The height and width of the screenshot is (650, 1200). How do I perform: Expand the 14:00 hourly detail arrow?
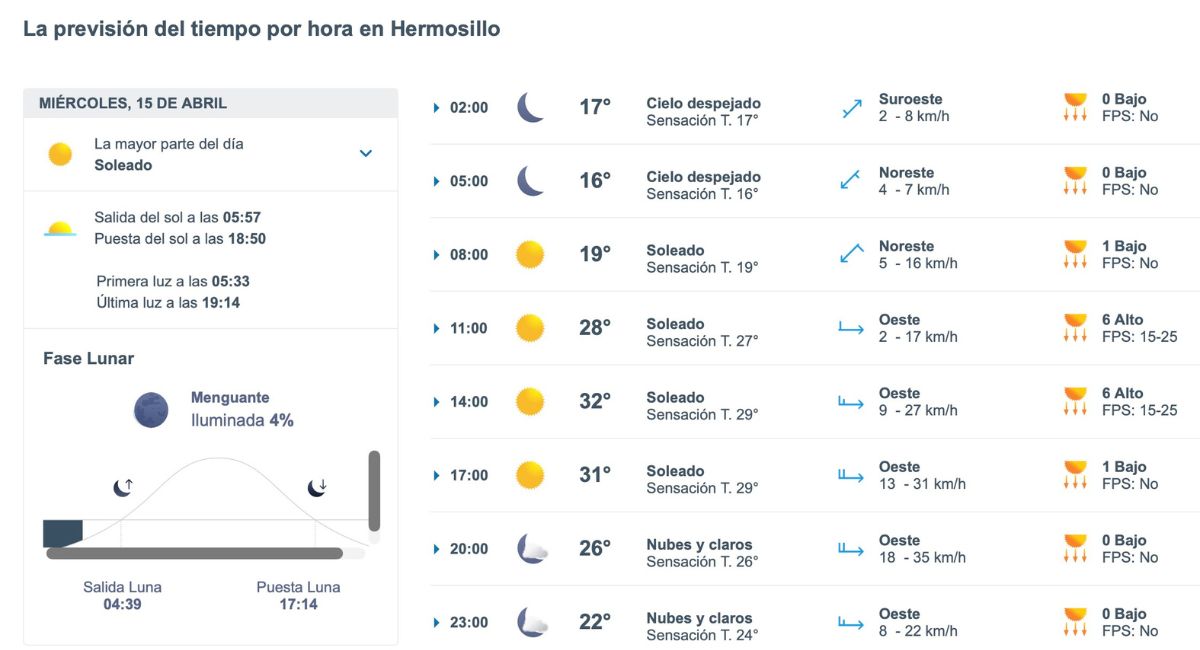point(435,401)
